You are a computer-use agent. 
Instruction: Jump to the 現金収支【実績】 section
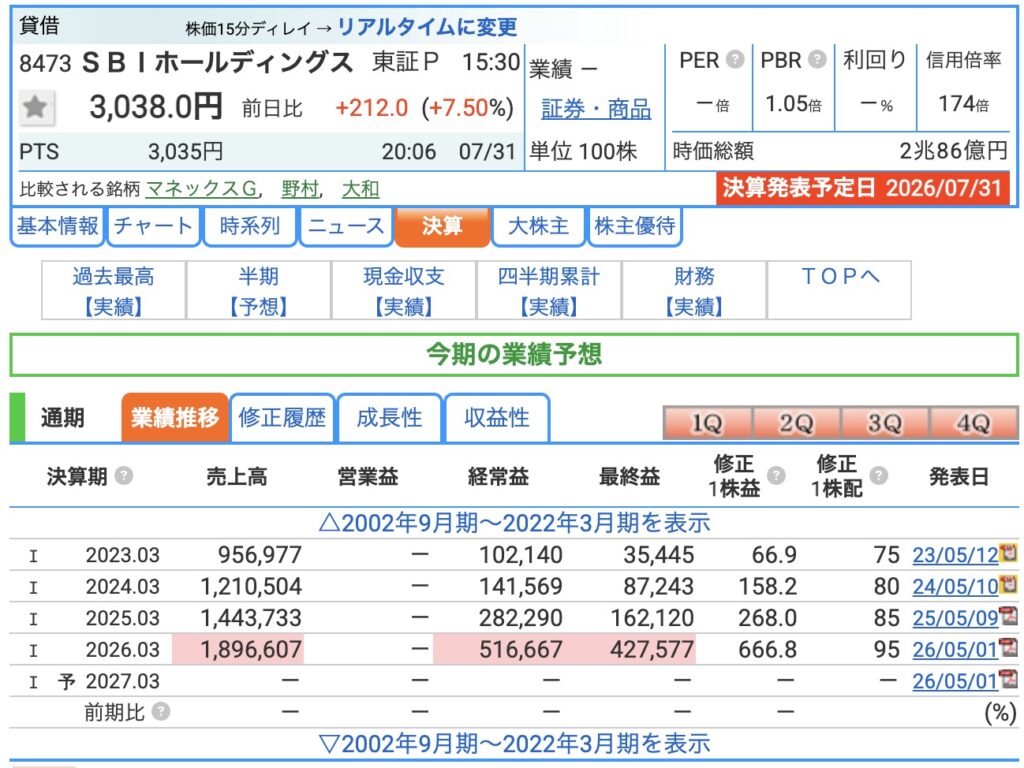404,291
